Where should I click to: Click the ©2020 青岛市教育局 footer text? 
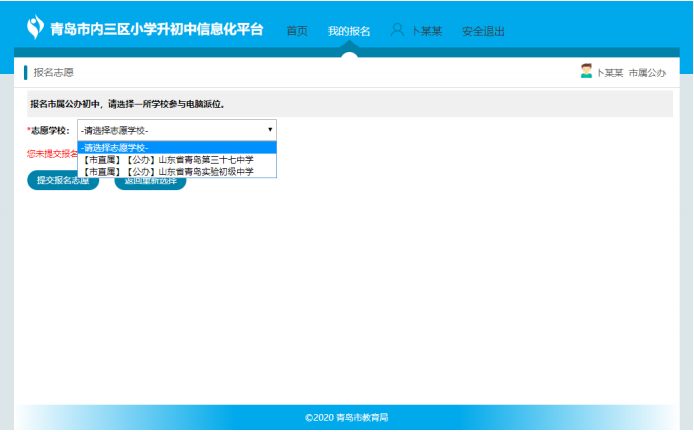click(x=347, y=417)
